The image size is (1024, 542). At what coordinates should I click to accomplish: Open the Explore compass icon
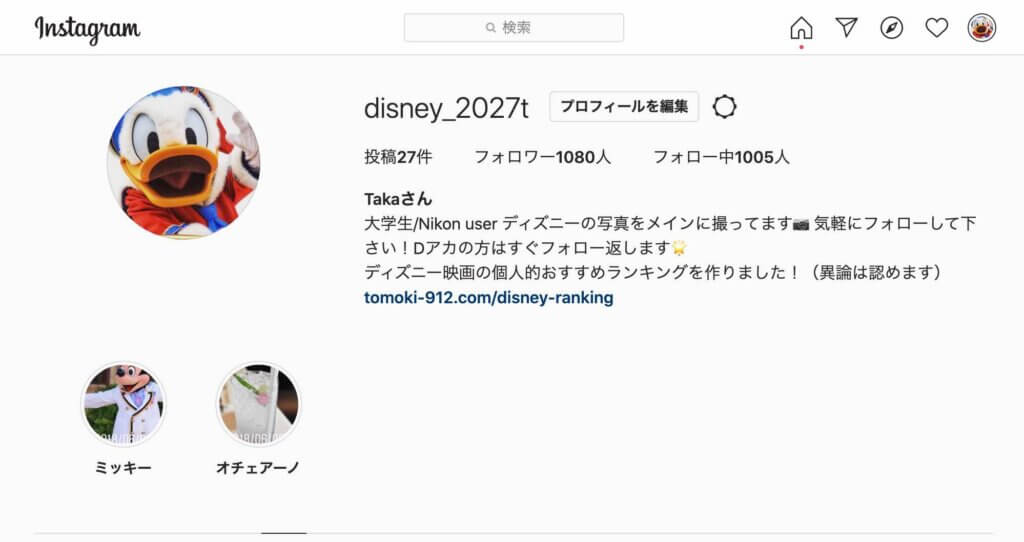tap(891, 28)
